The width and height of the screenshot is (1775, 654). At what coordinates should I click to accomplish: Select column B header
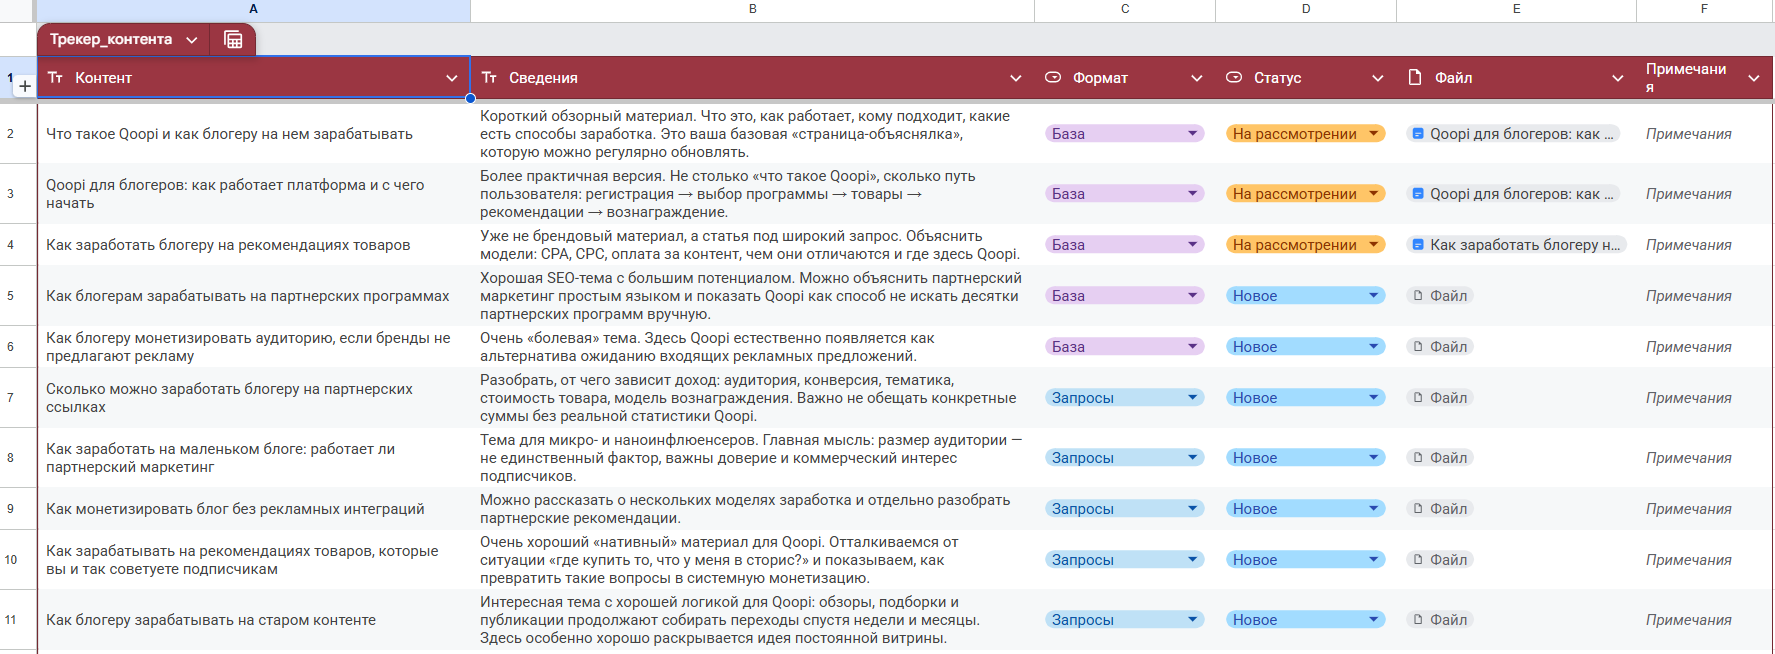(752, 9)
